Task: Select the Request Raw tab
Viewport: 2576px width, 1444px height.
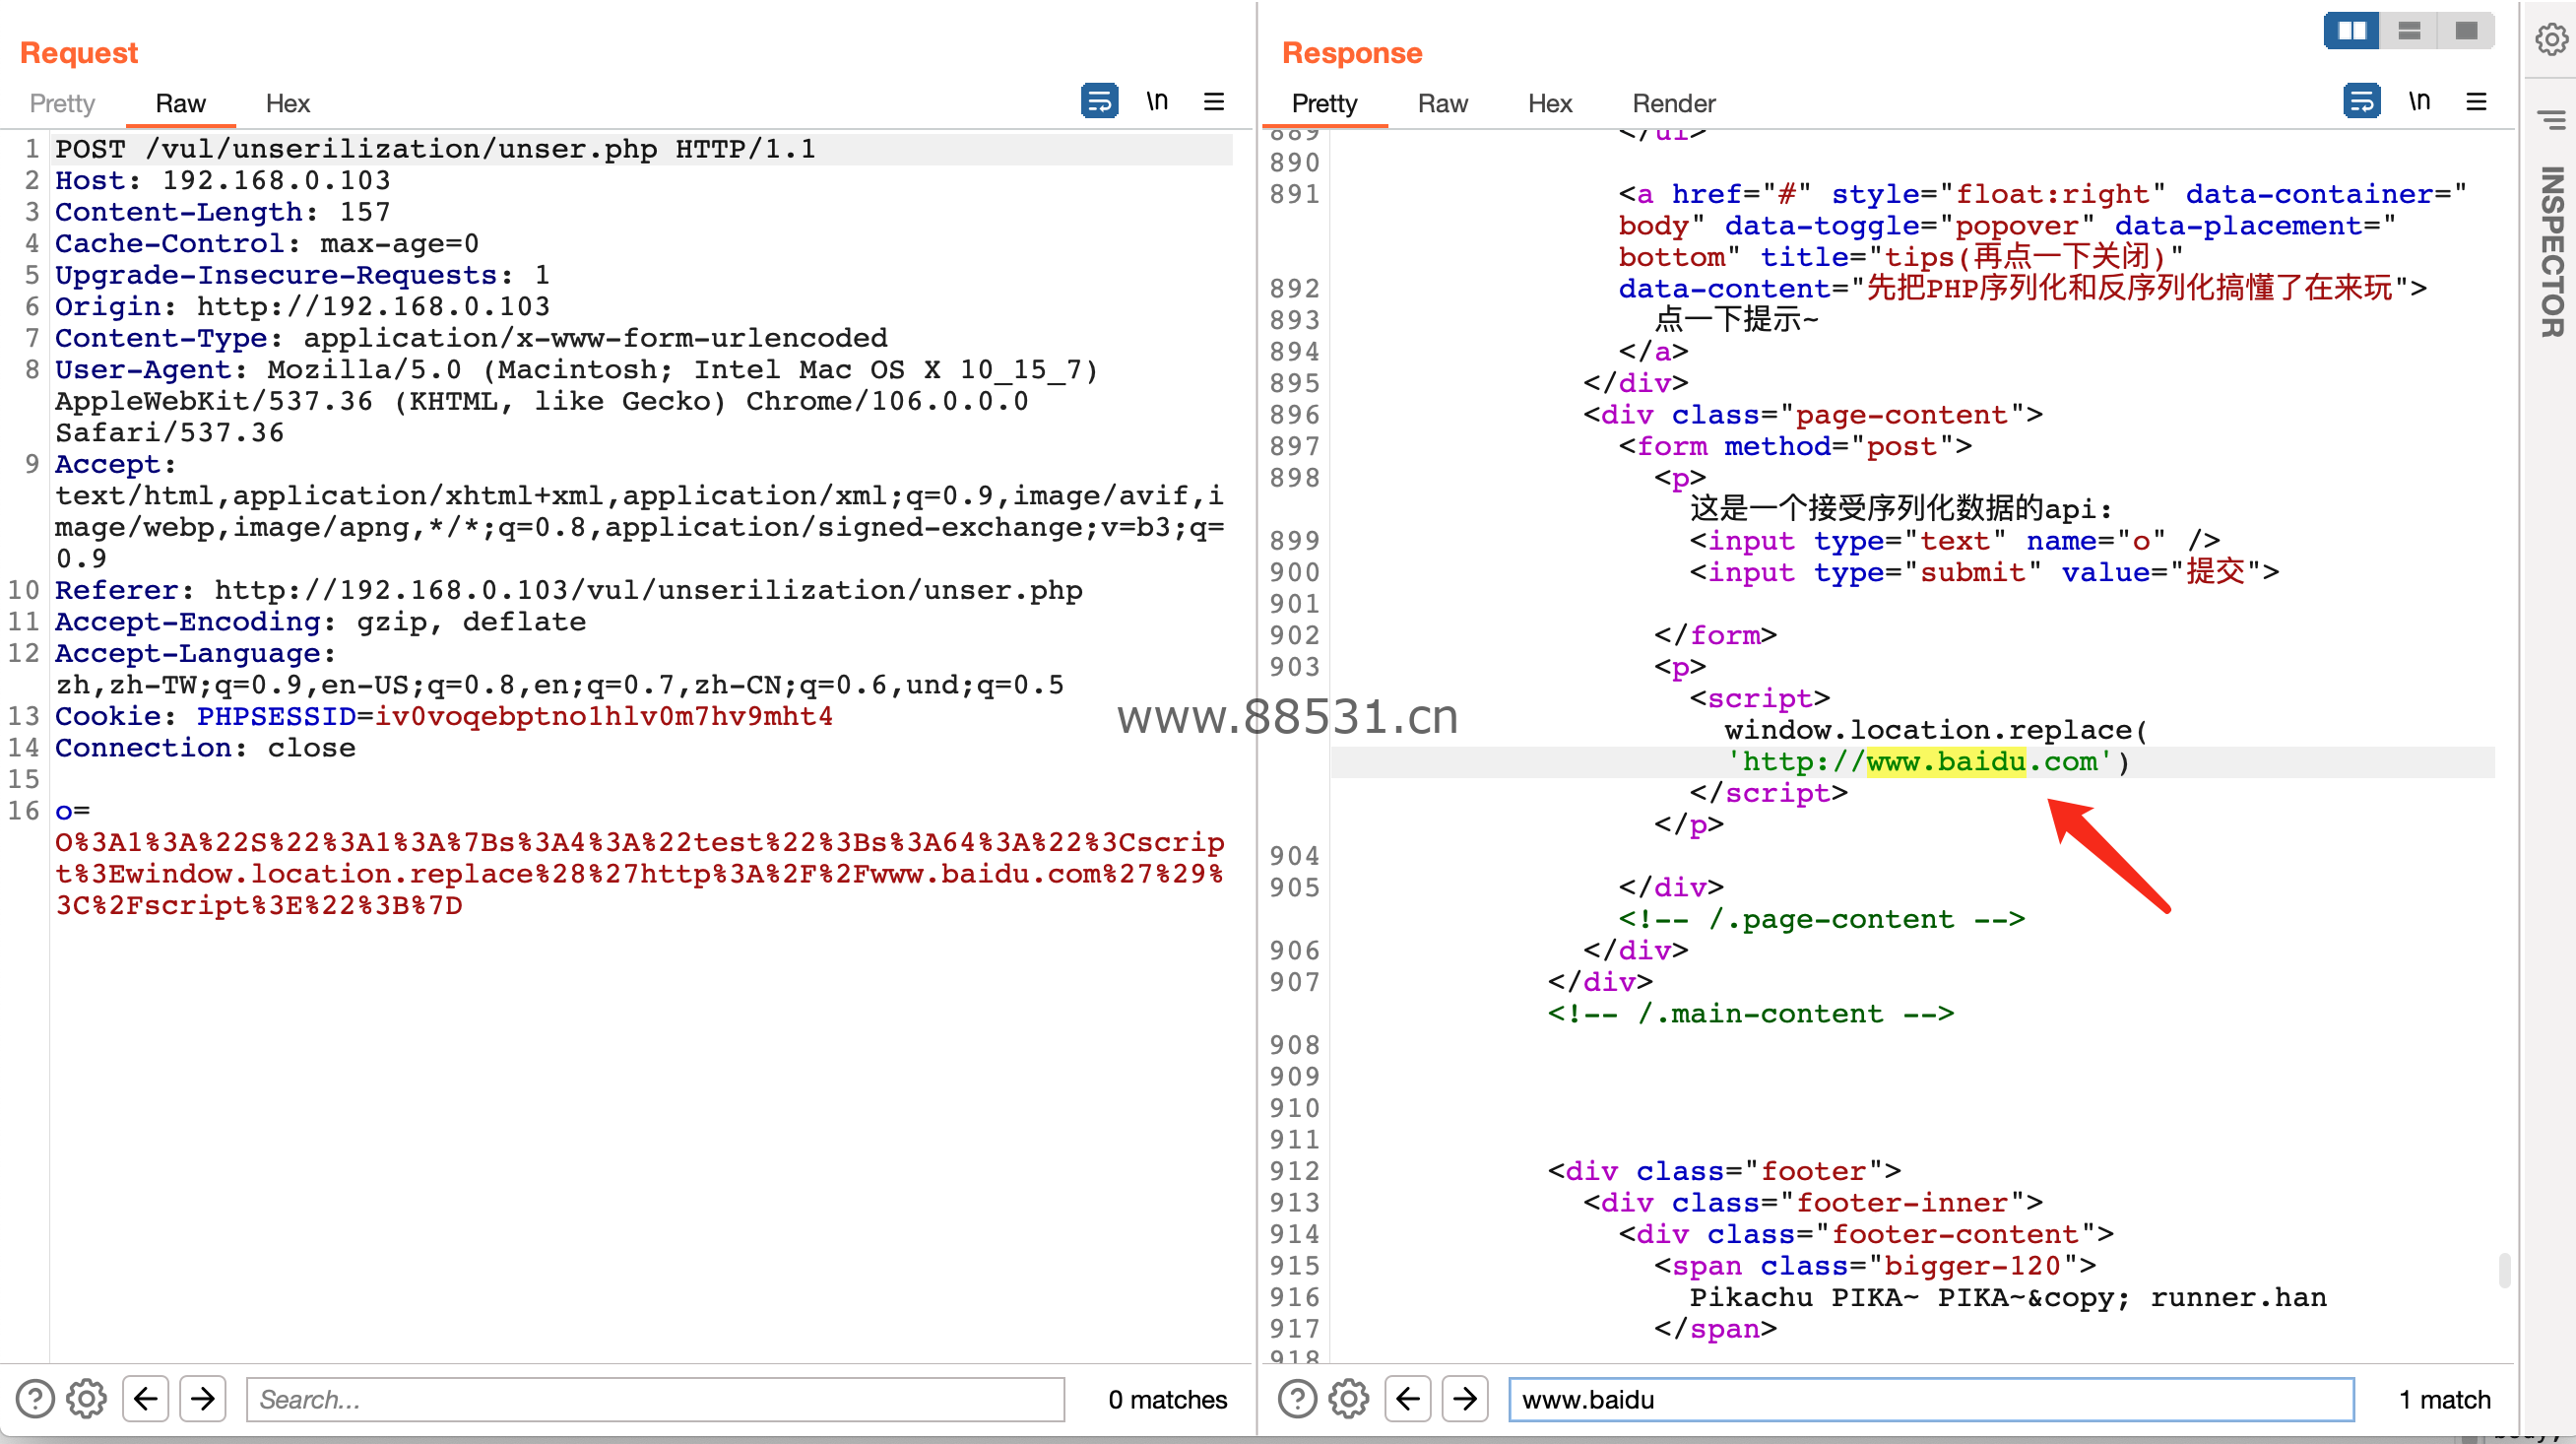Action: click(x=180, y=104)
